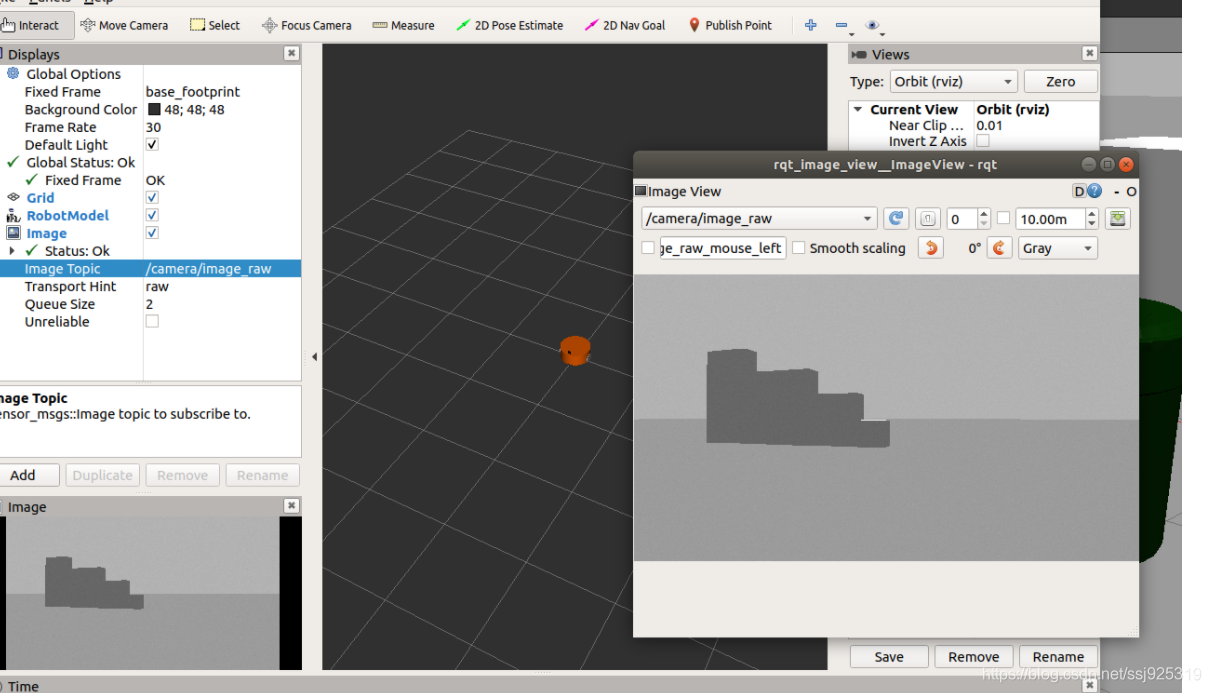Open the /camera/image_raw topic dropdown in rqt

(x=759, y=219)
